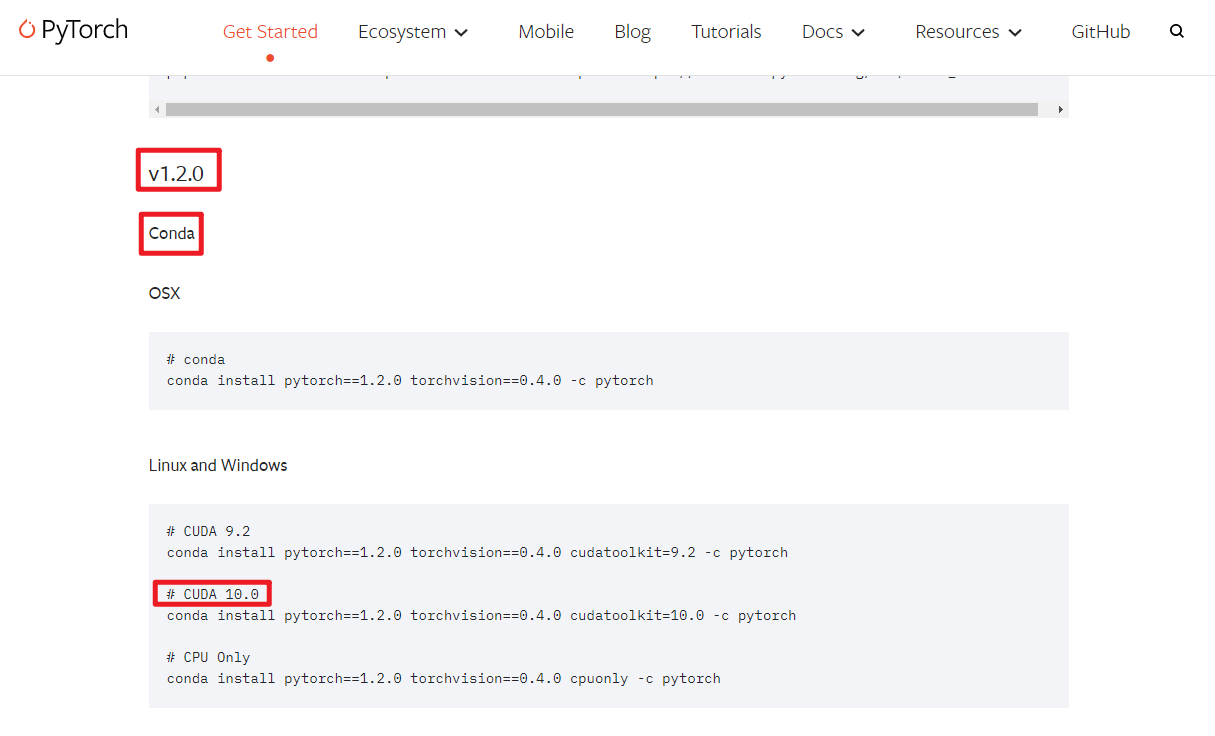The height and width of the screenshot is (736, 1215).
Task: Open the Get Started page
Action: 270,32
